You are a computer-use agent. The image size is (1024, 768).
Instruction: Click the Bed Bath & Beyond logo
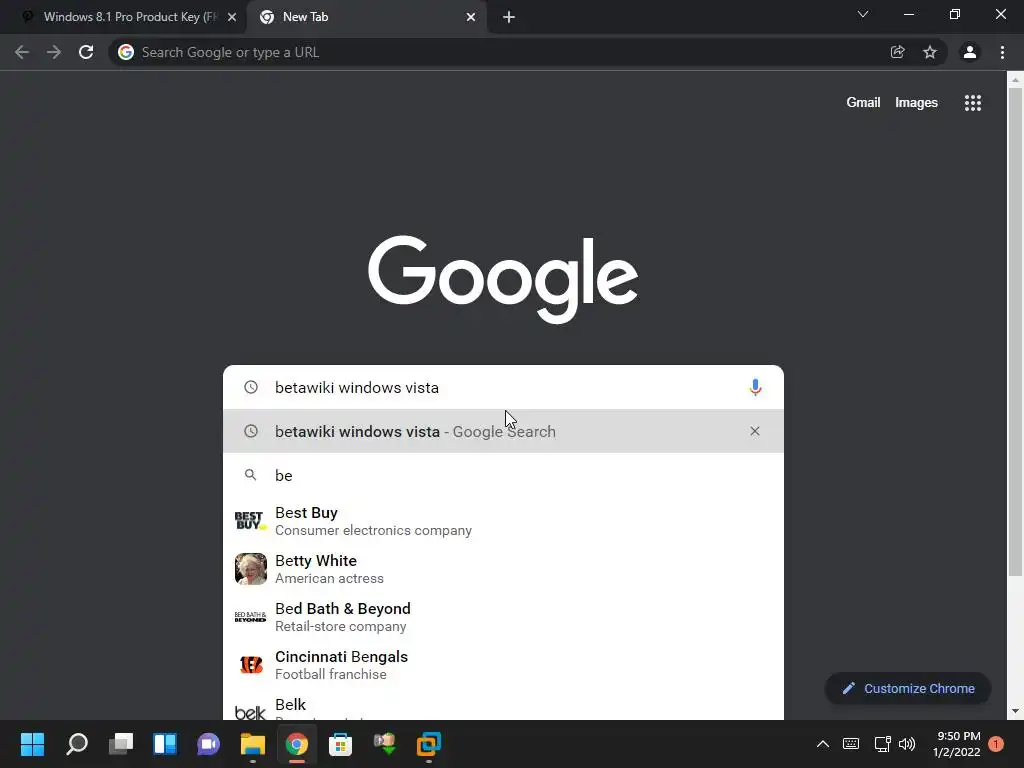[251, 616]
